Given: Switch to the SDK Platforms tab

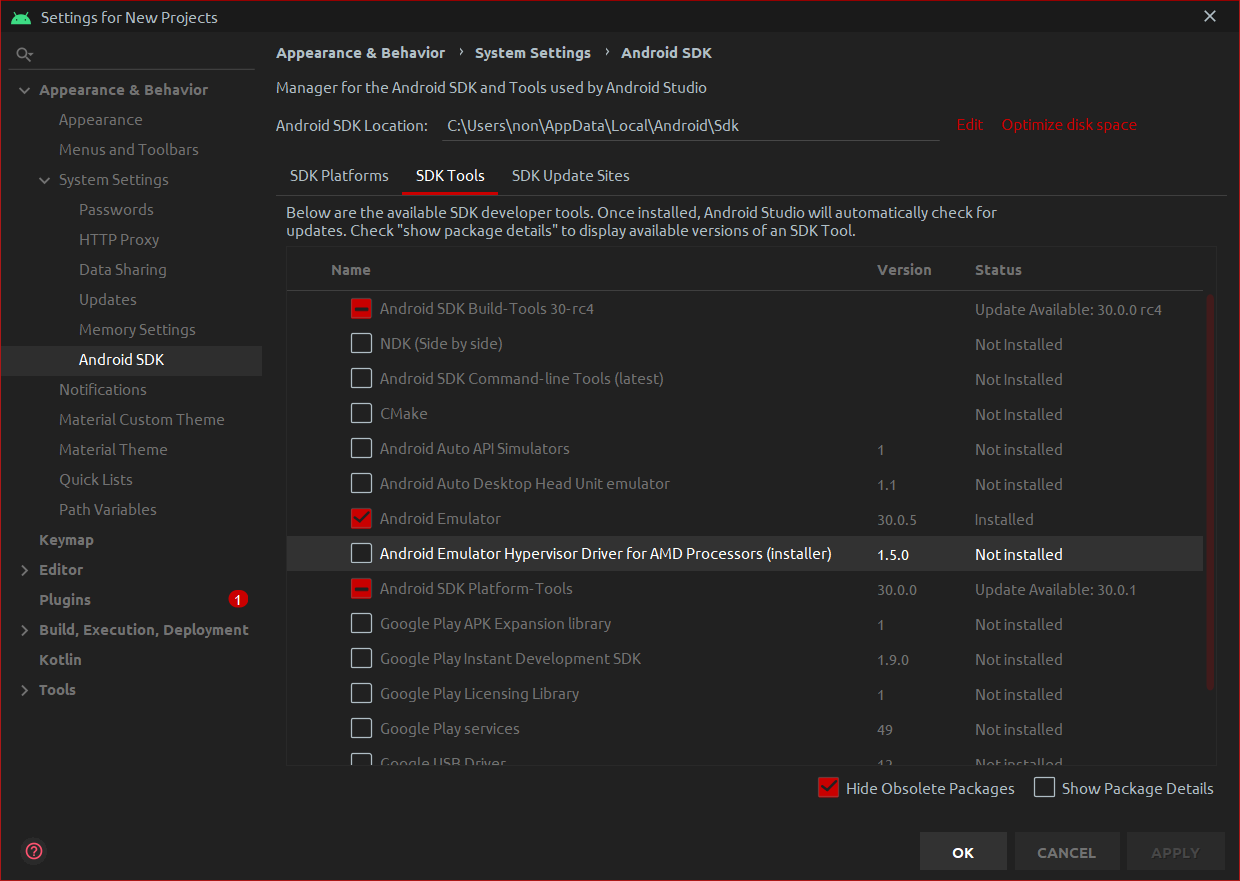Looking at the screenshot, I should pos(339,176).
